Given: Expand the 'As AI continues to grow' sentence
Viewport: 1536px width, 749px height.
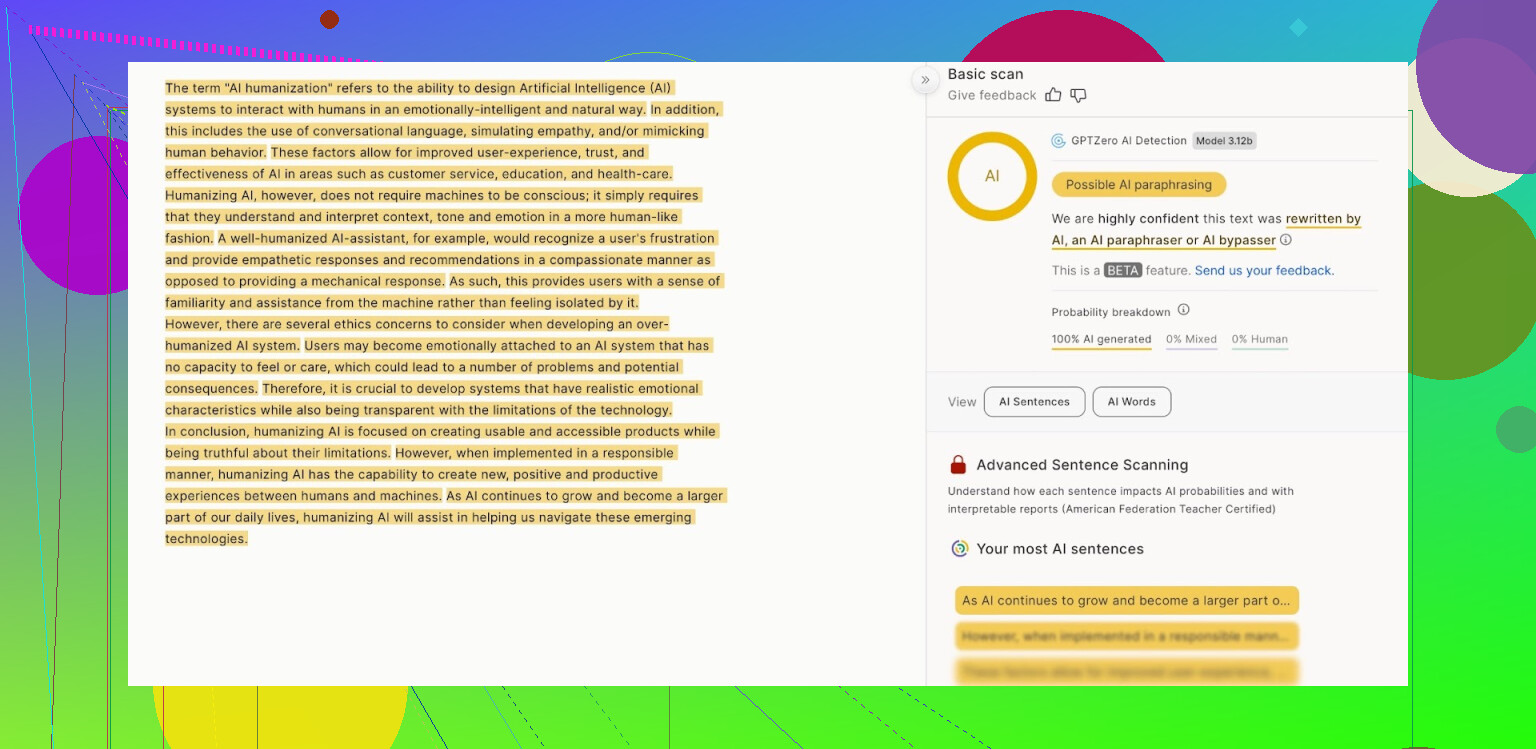Looking at the screenshot, I should pos(1126,601).
